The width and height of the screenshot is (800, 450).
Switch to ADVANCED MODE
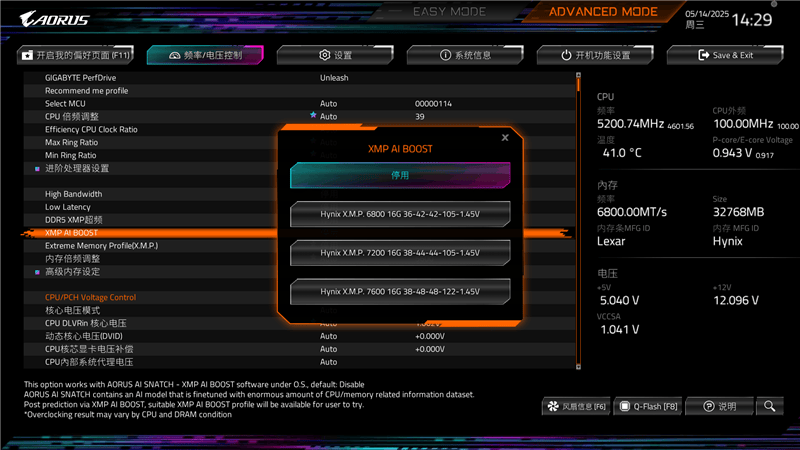click(x=603, y=11)
